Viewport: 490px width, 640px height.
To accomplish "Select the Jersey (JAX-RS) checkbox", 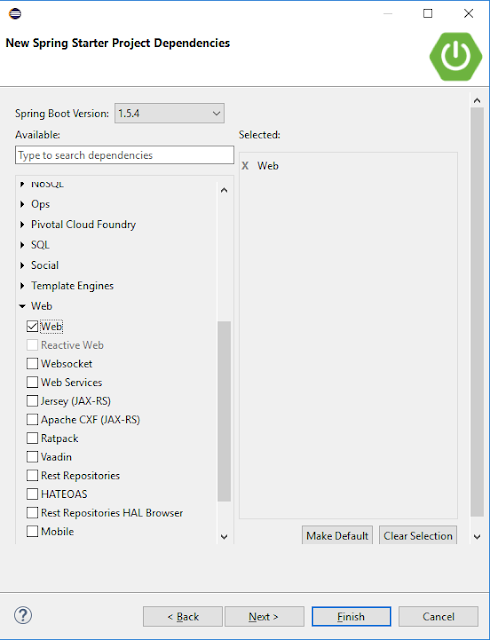I will click(32, 401).
